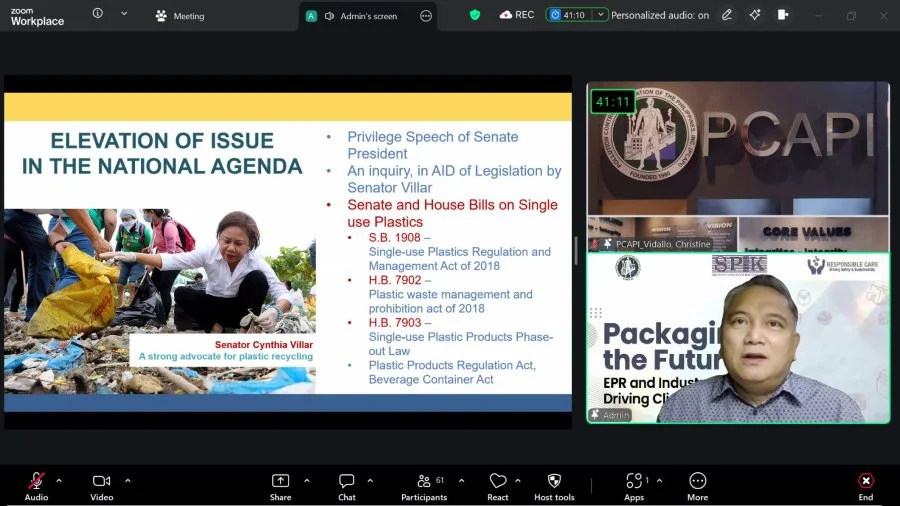
Task: Select the Admin speaker video tile
Action: tap(738, 338)
